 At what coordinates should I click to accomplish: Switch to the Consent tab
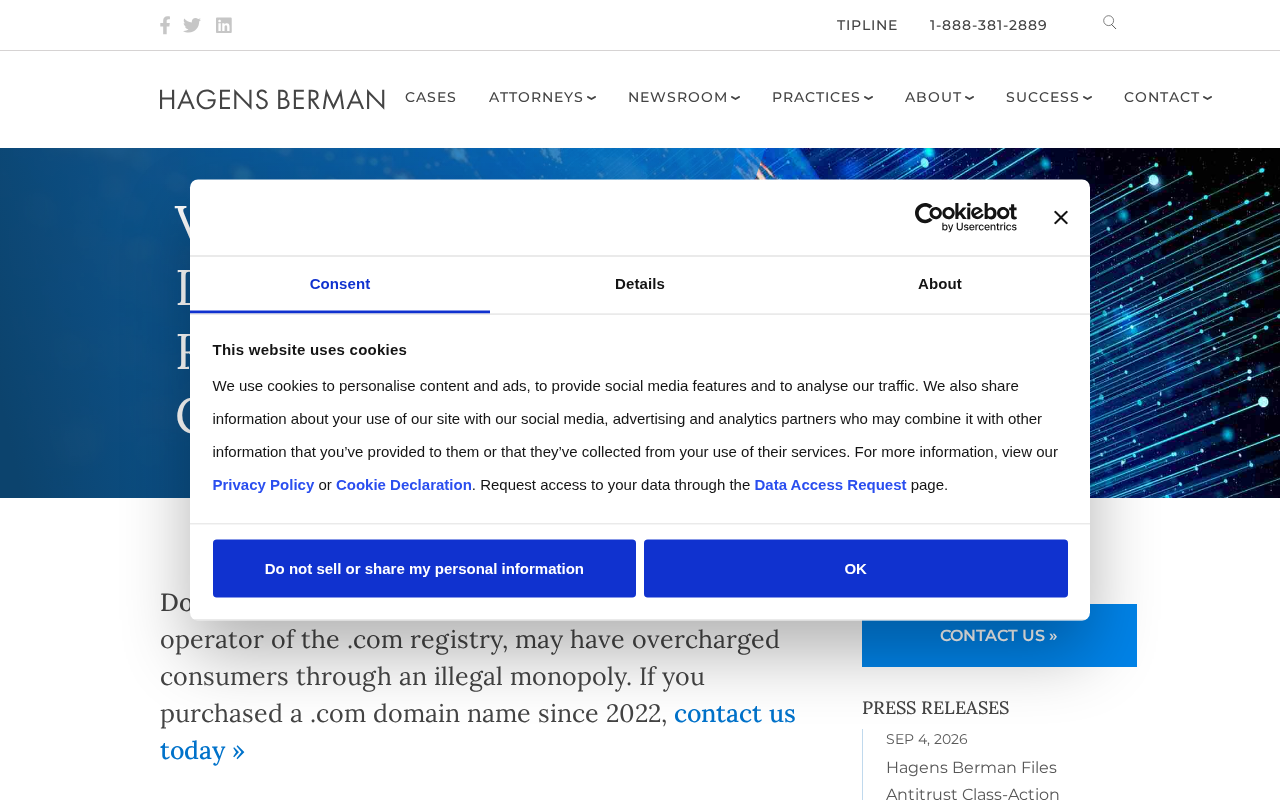[340, 285]
